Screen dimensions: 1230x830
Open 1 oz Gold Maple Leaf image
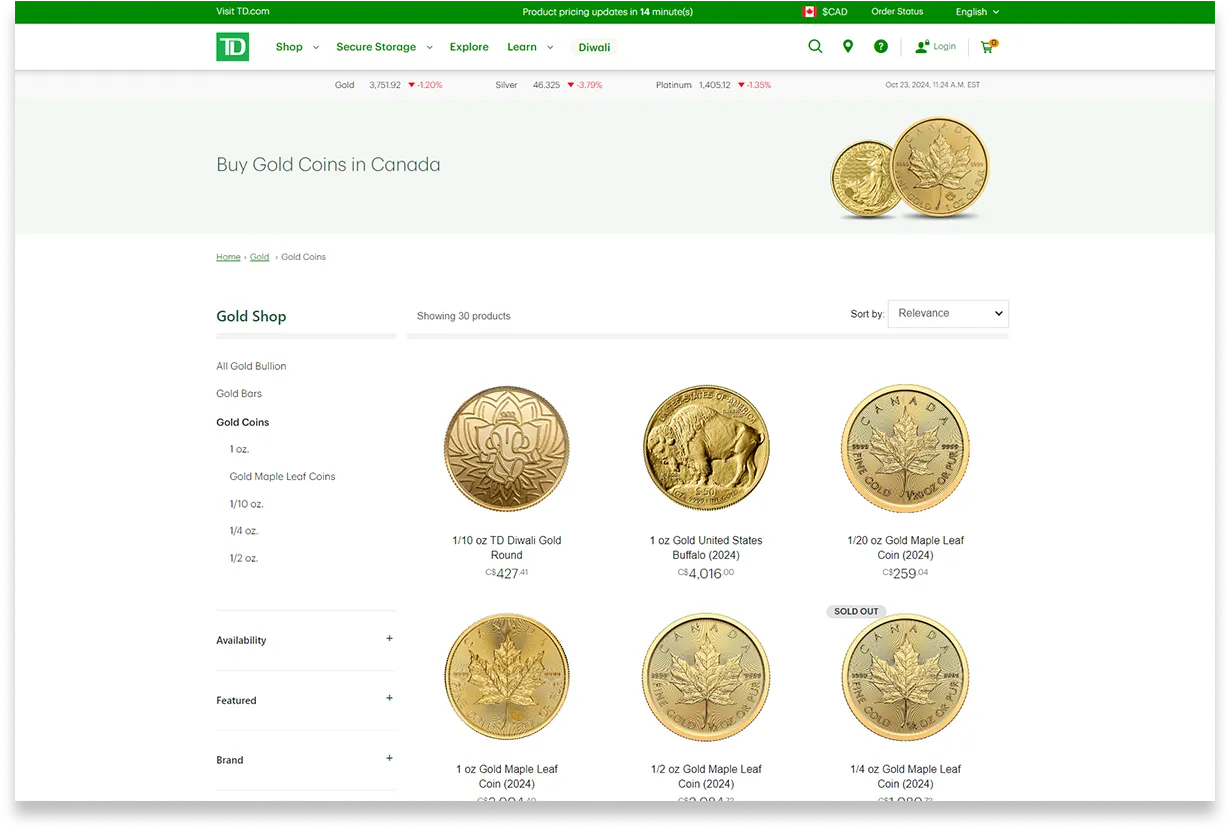coord(507,678)
